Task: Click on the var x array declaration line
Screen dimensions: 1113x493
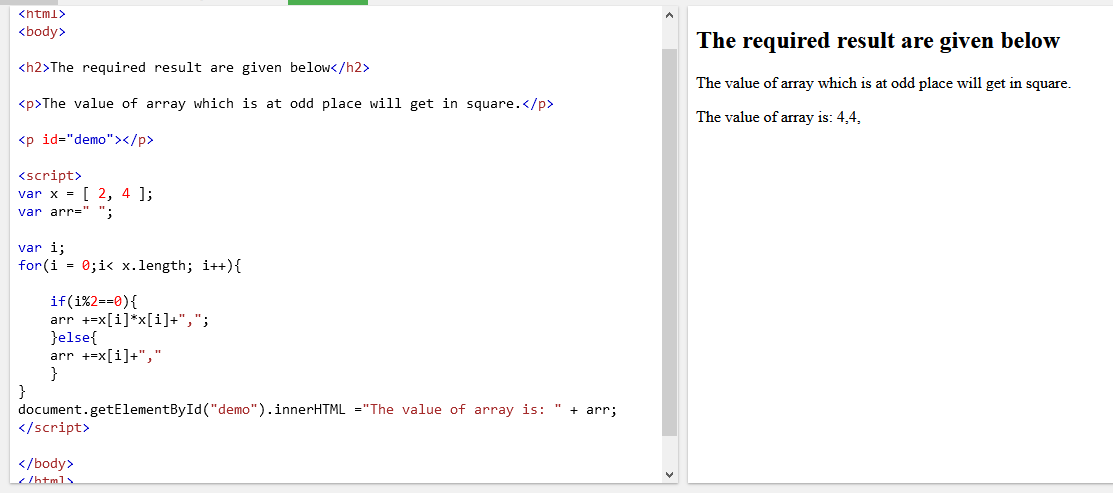Action: coord(86,194)
